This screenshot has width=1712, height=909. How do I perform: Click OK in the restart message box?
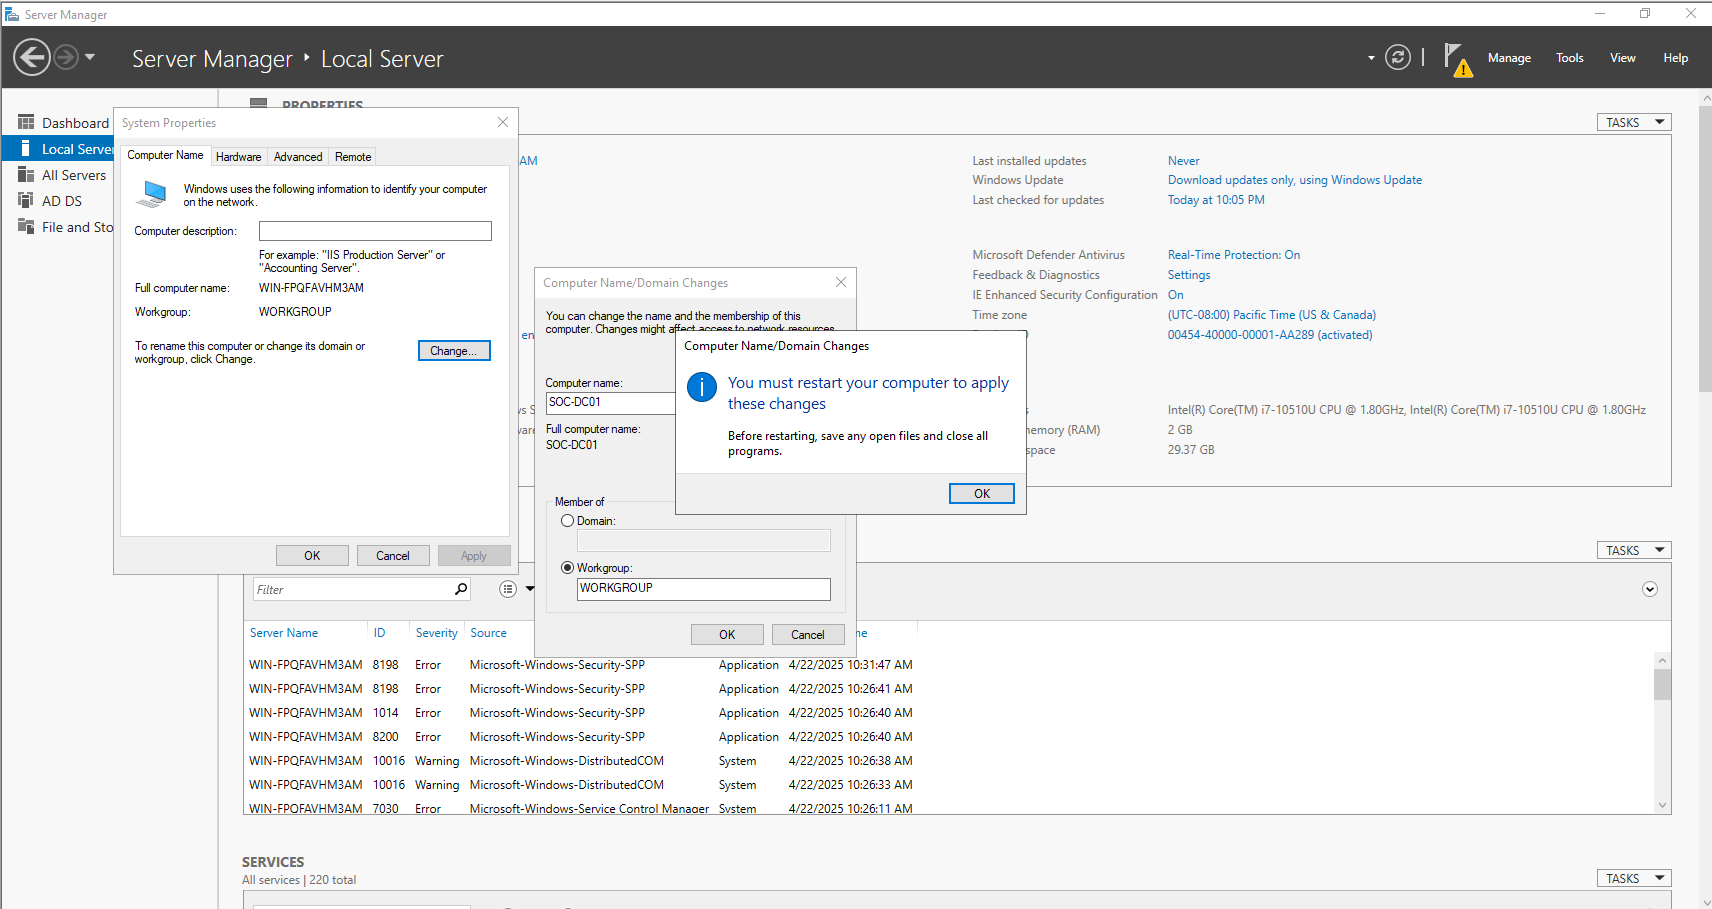[x=982, y=494]
